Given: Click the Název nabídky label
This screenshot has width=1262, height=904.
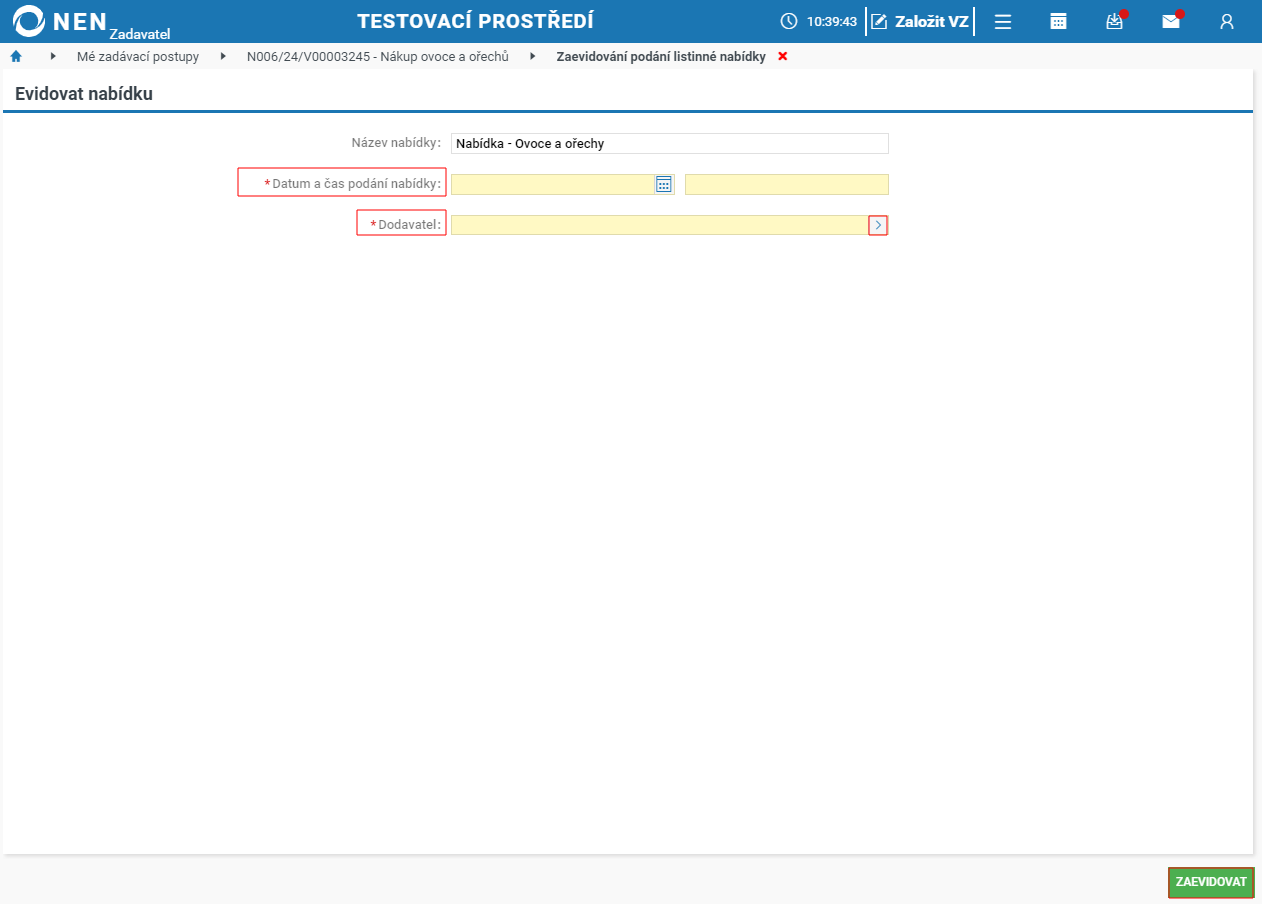Looking at the screenshot, I should (x=396, y=143).
